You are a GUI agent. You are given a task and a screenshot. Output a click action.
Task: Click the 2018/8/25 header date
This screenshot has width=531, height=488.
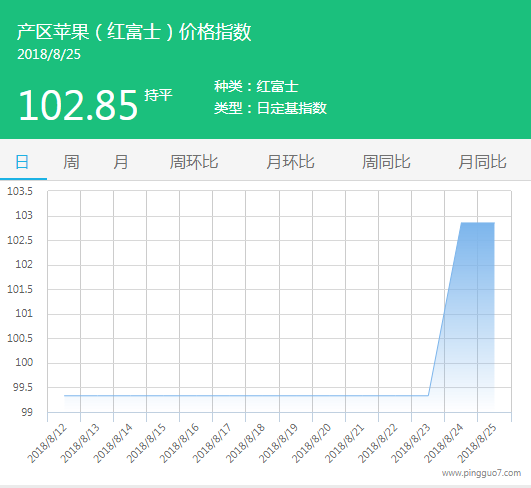(x=49, y=55)
